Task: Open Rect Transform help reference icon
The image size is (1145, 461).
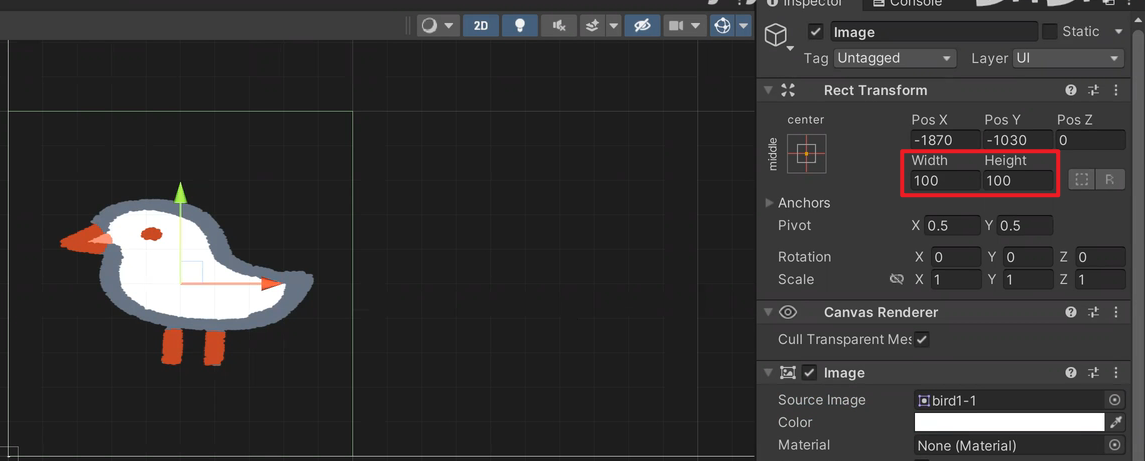Action: click(x=1071, y=91)
